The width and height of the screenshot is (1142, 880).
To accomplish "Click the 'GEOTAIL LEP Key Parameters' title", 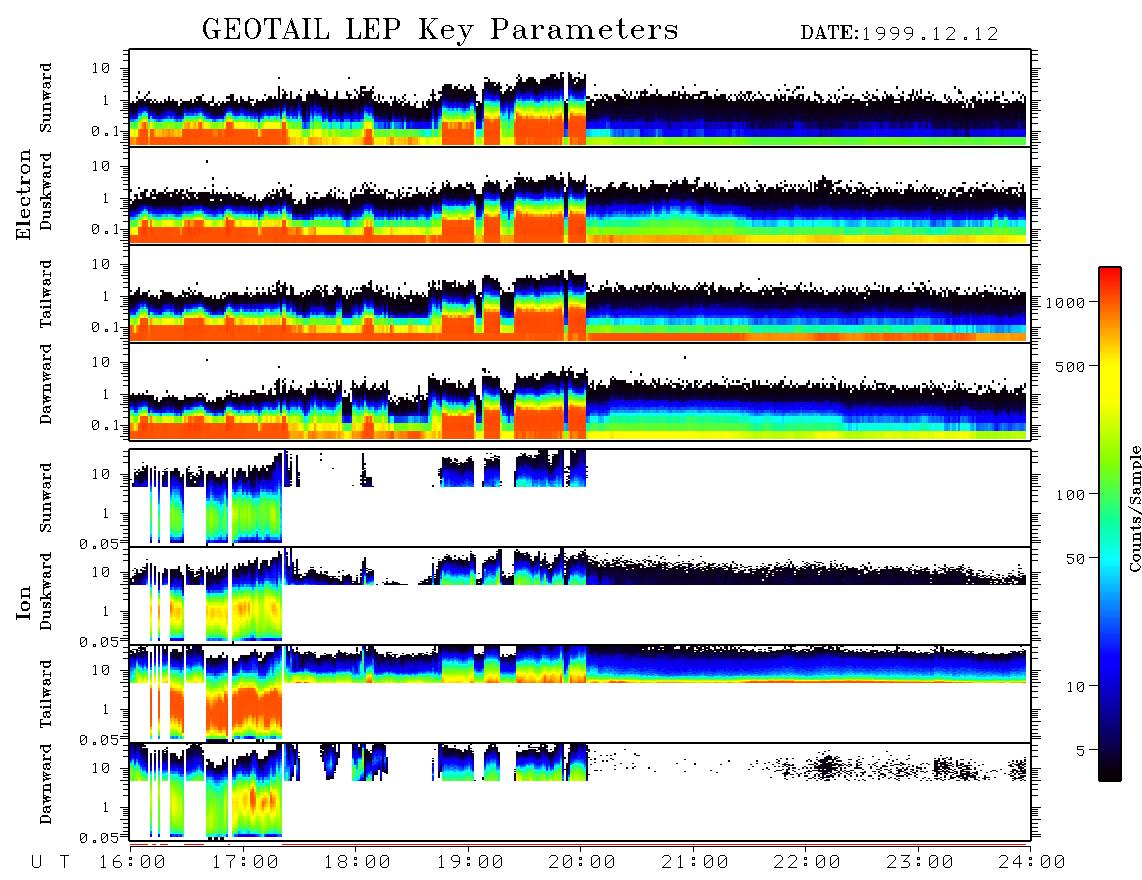I will pyautogui.click(x=440, y=31).
